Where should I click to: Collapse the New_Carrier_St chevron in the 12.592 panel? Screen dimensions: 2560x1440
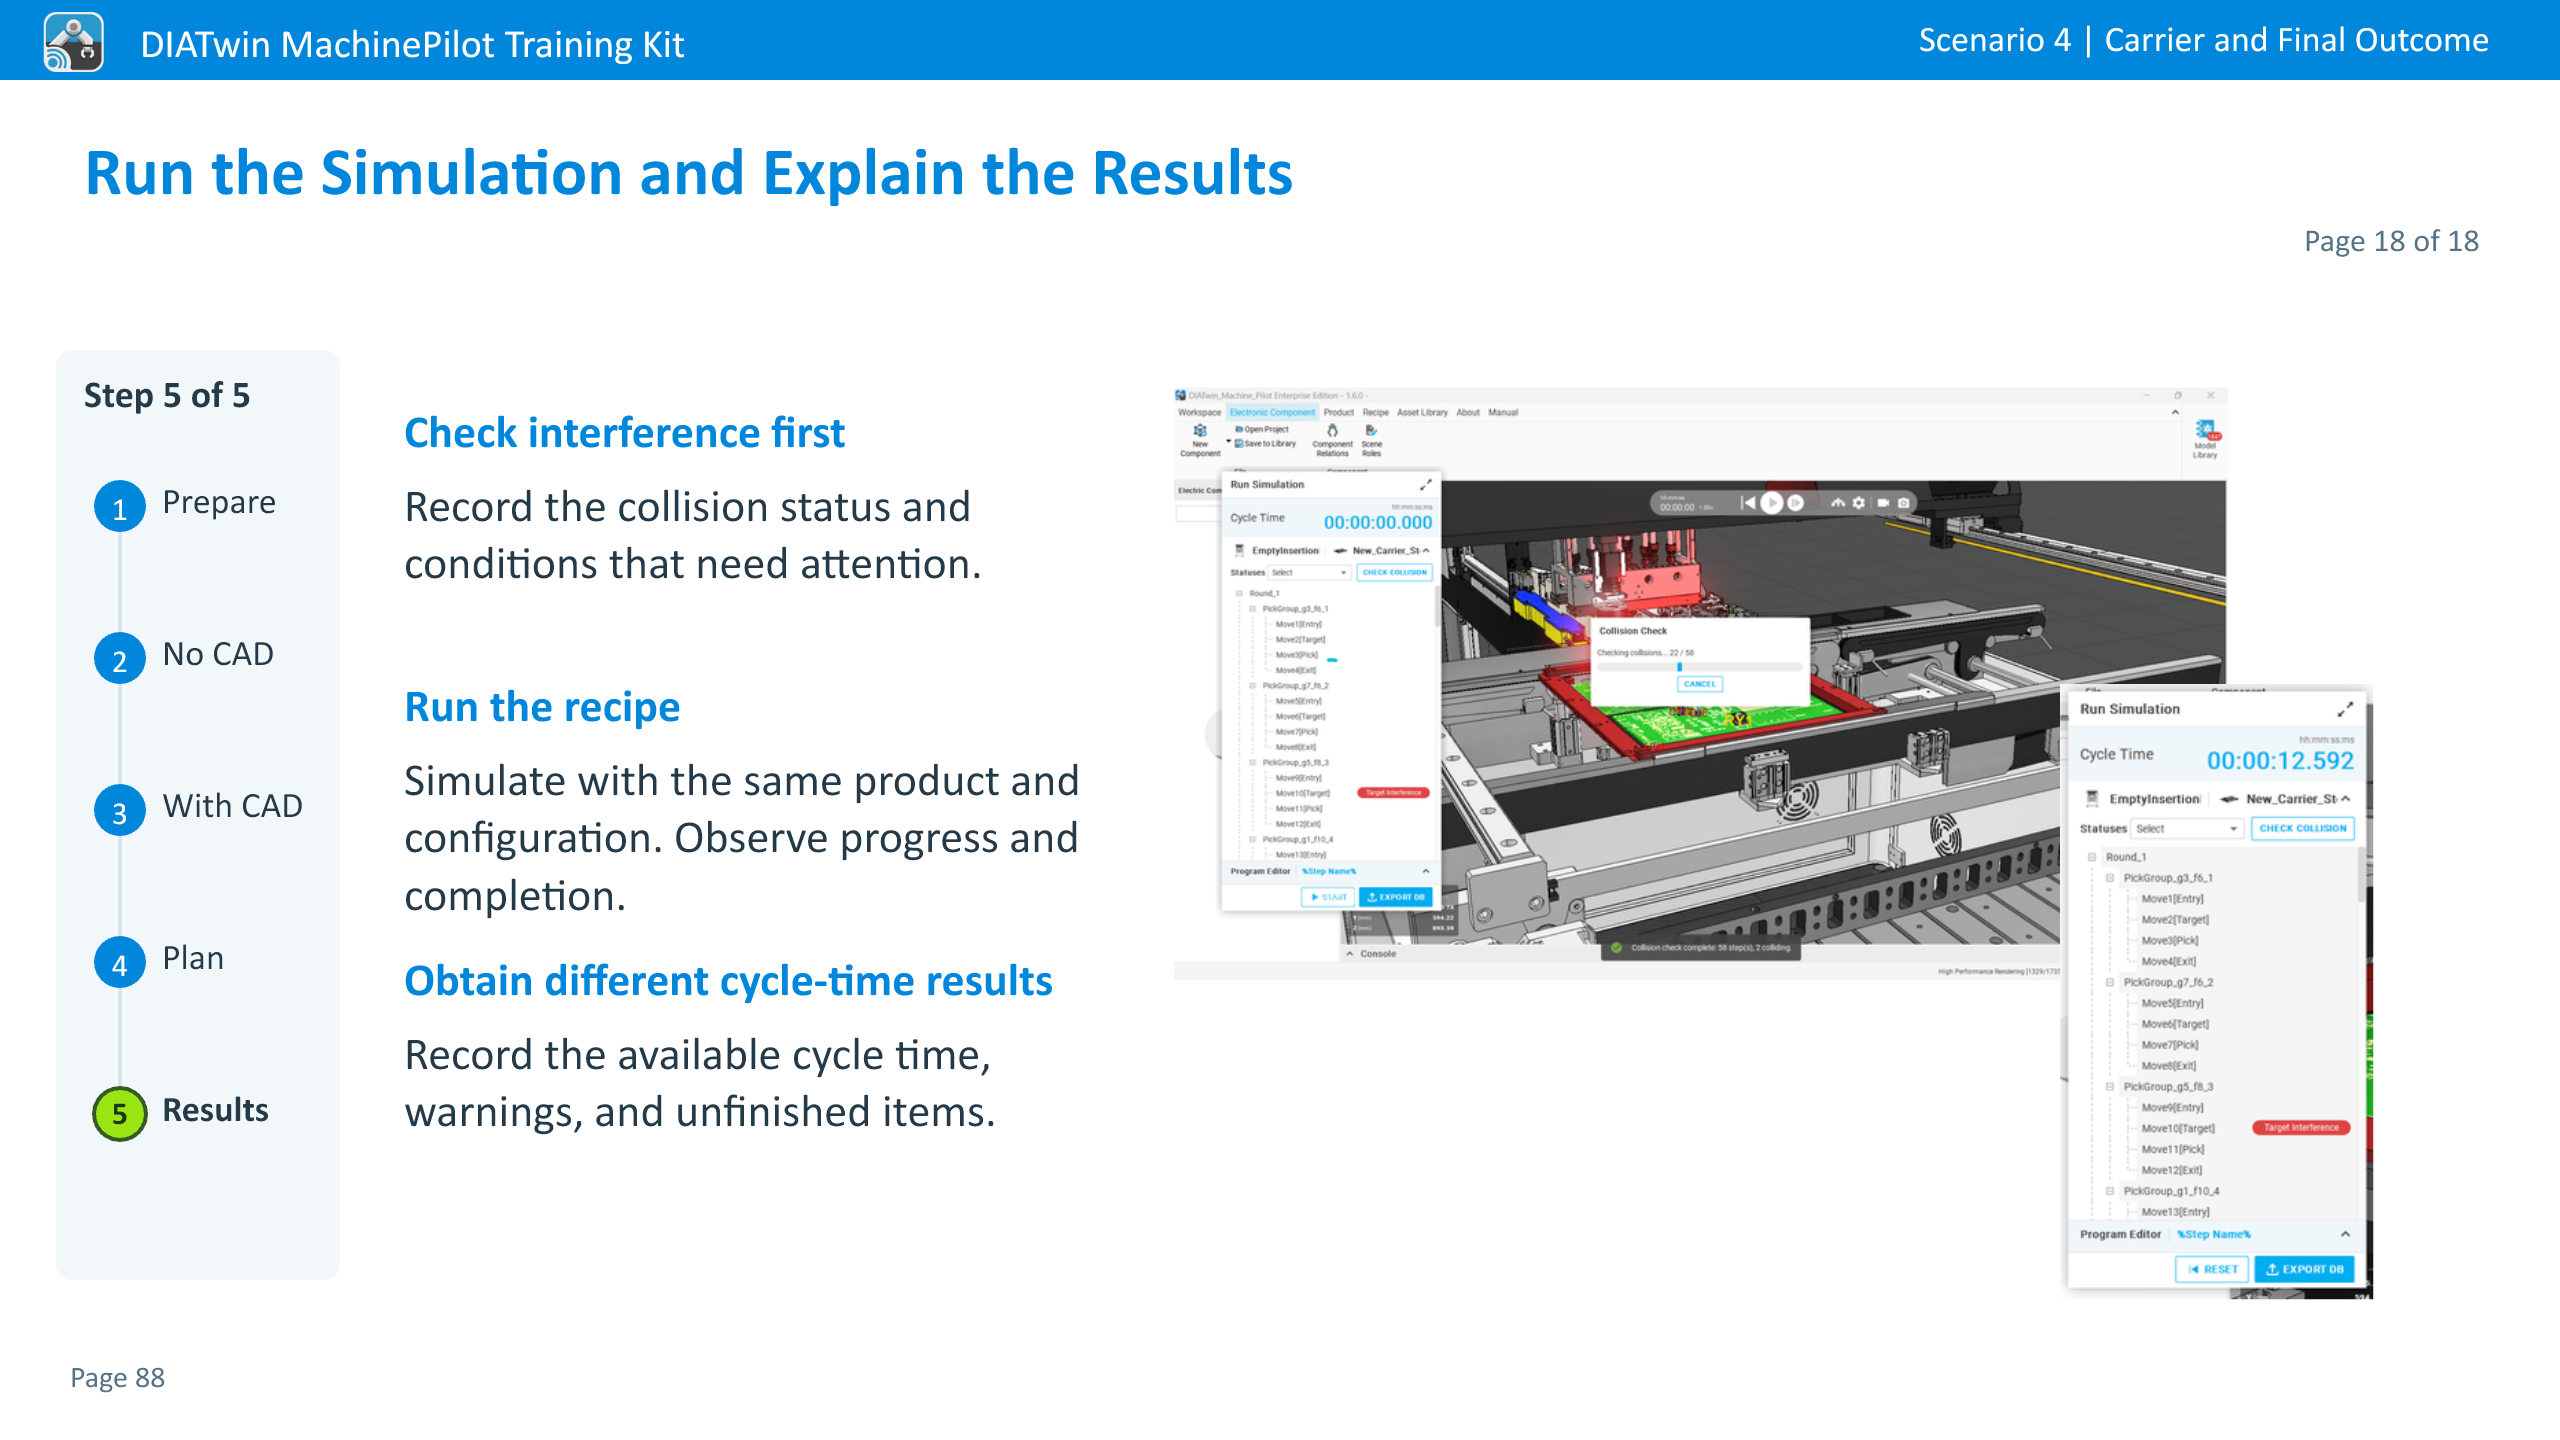(x=2345, y=799)
